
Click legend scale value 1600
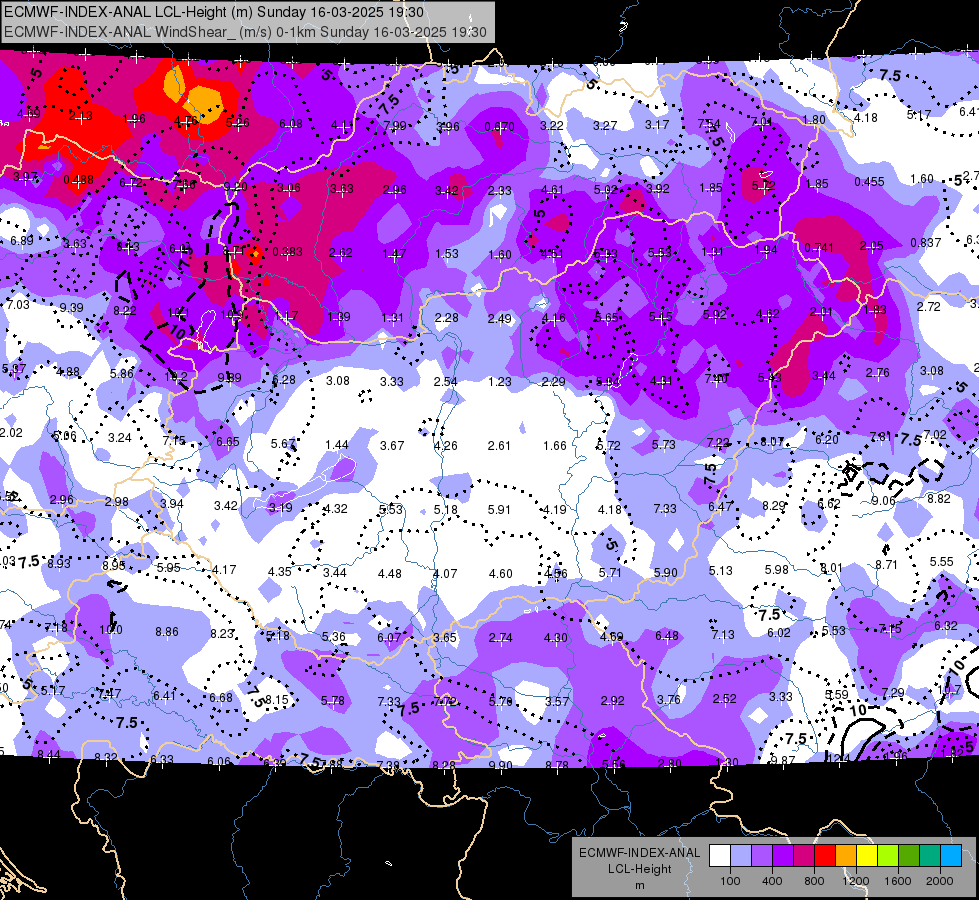pos(898,881)
